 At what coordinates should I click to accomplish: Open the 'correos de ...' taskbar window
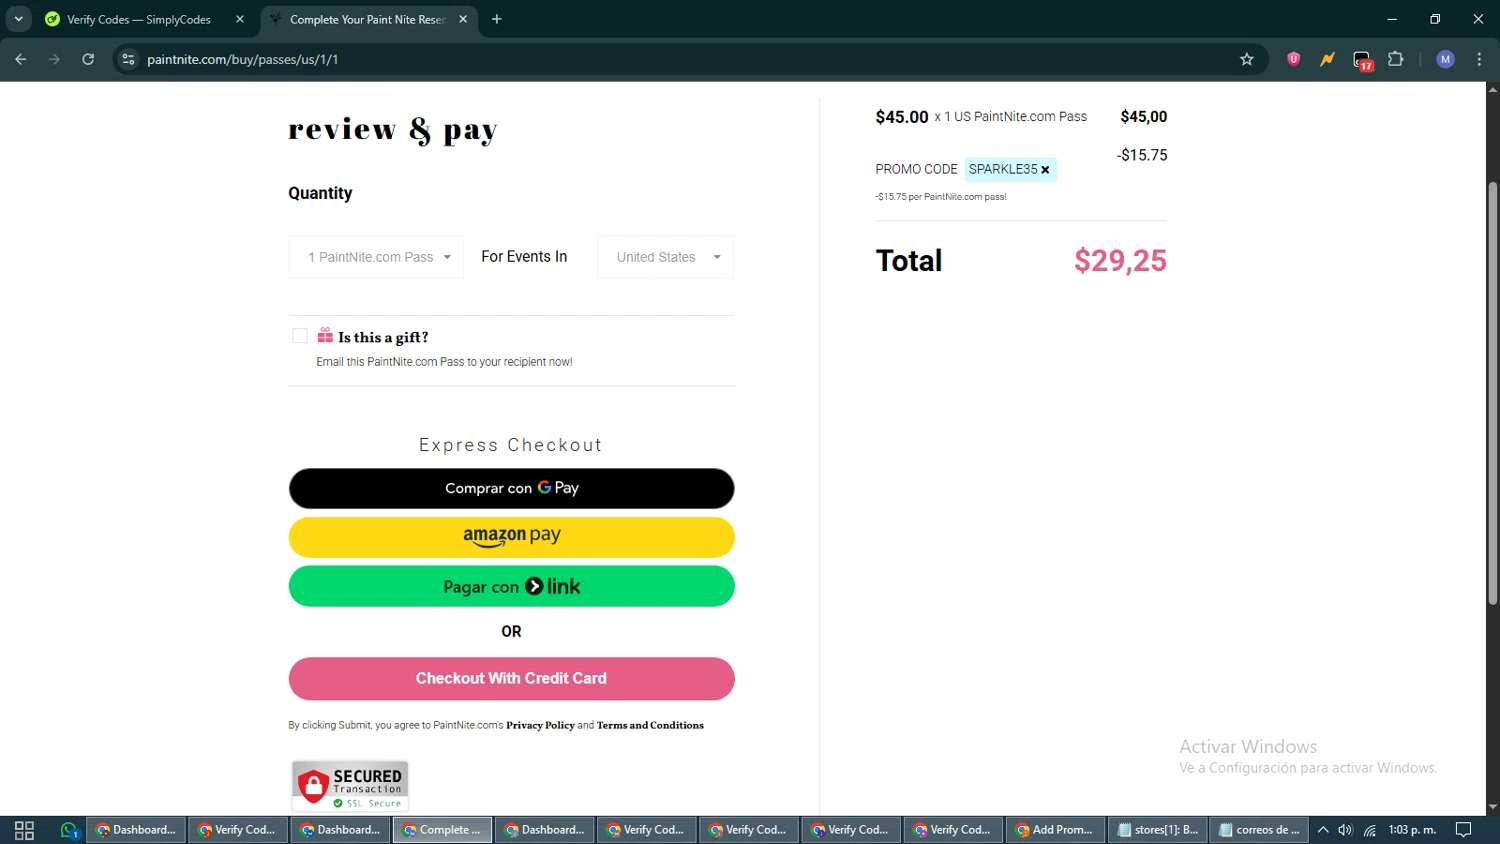1260,830
